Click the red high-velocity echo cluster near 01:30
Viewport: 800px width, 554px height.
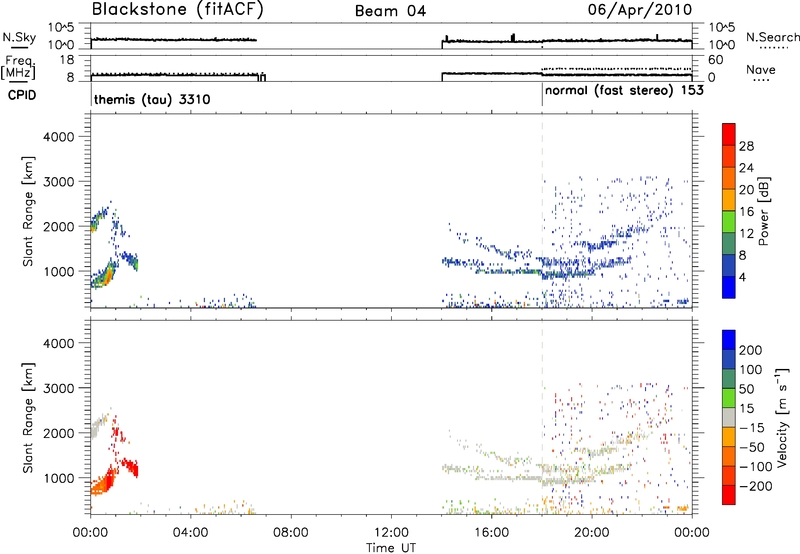pos(129,467)
